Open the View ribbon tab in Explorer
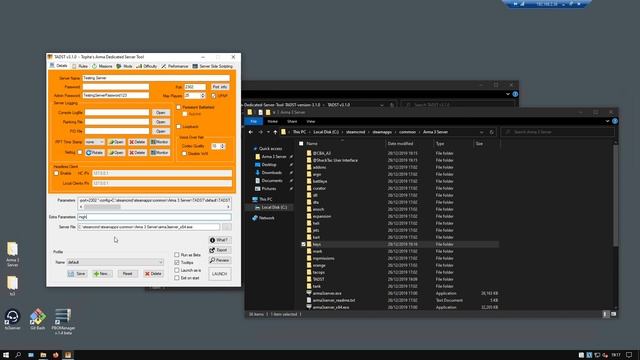 [311, 122]
